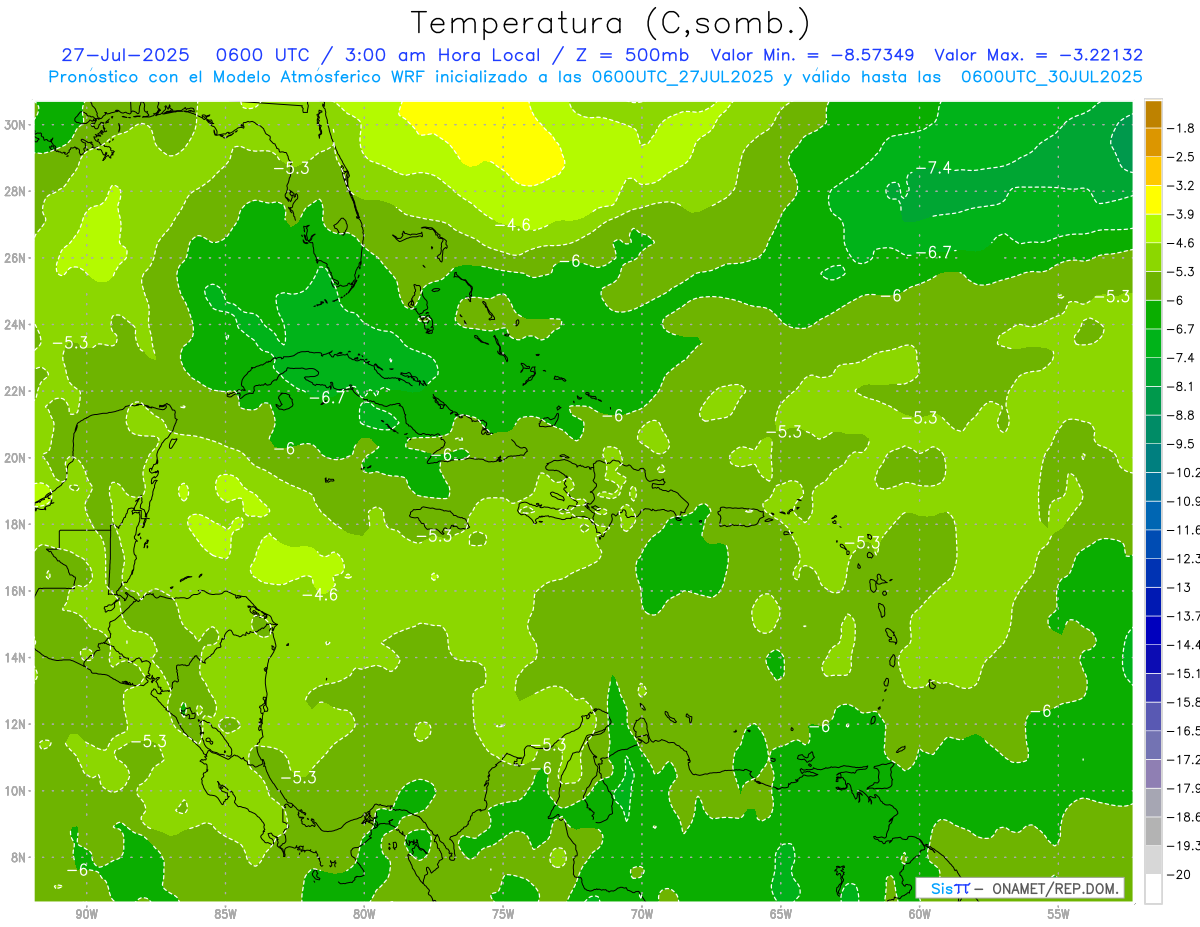Viewport: 1200px width, 927px height.
Task: Click the -20 color bar label
Action: [x=1180, y=874]
